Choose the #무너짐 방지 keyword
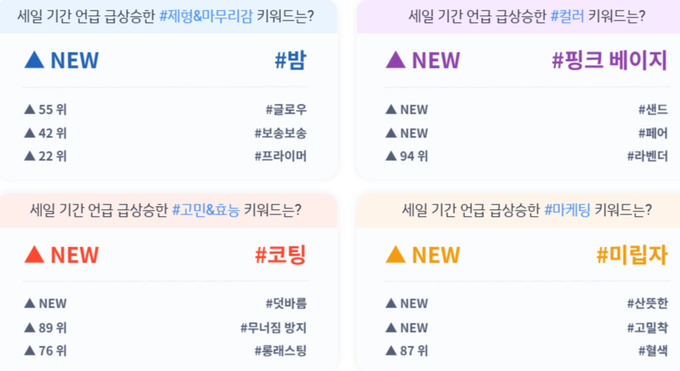Image resolution: width=680 pixels, height=371 pixels. click(274, 328)
